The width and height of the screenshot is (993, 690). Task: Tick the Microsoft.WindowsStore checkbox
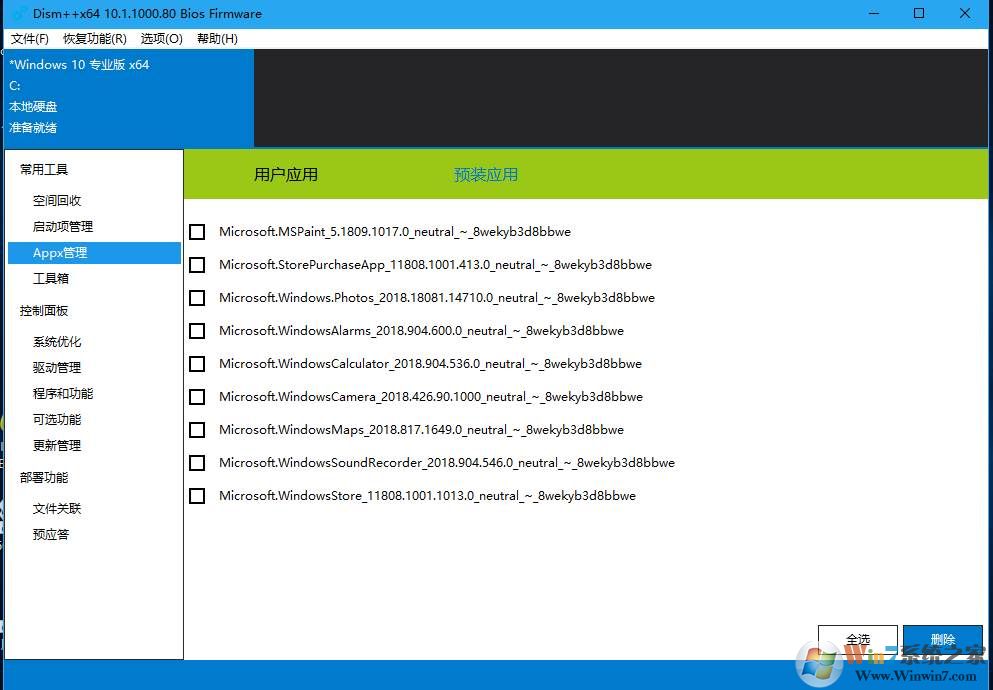[197, 496]
